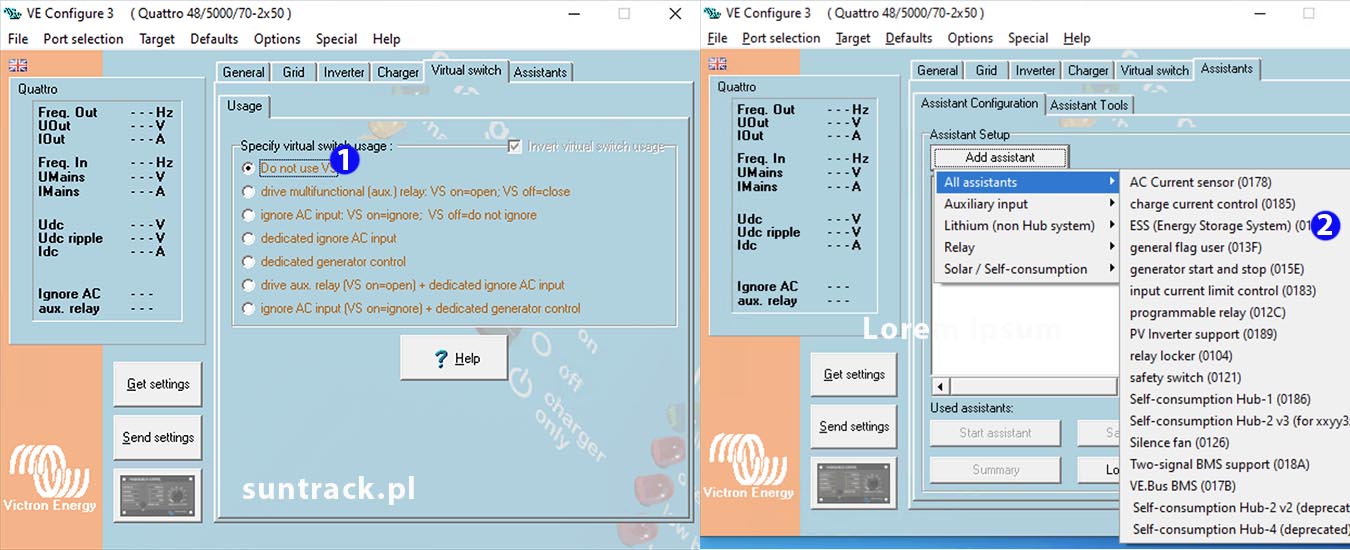The width and height of the screenshot is (1350, 550).
Task: Open the File menu in left window
Action: [18, 39]
